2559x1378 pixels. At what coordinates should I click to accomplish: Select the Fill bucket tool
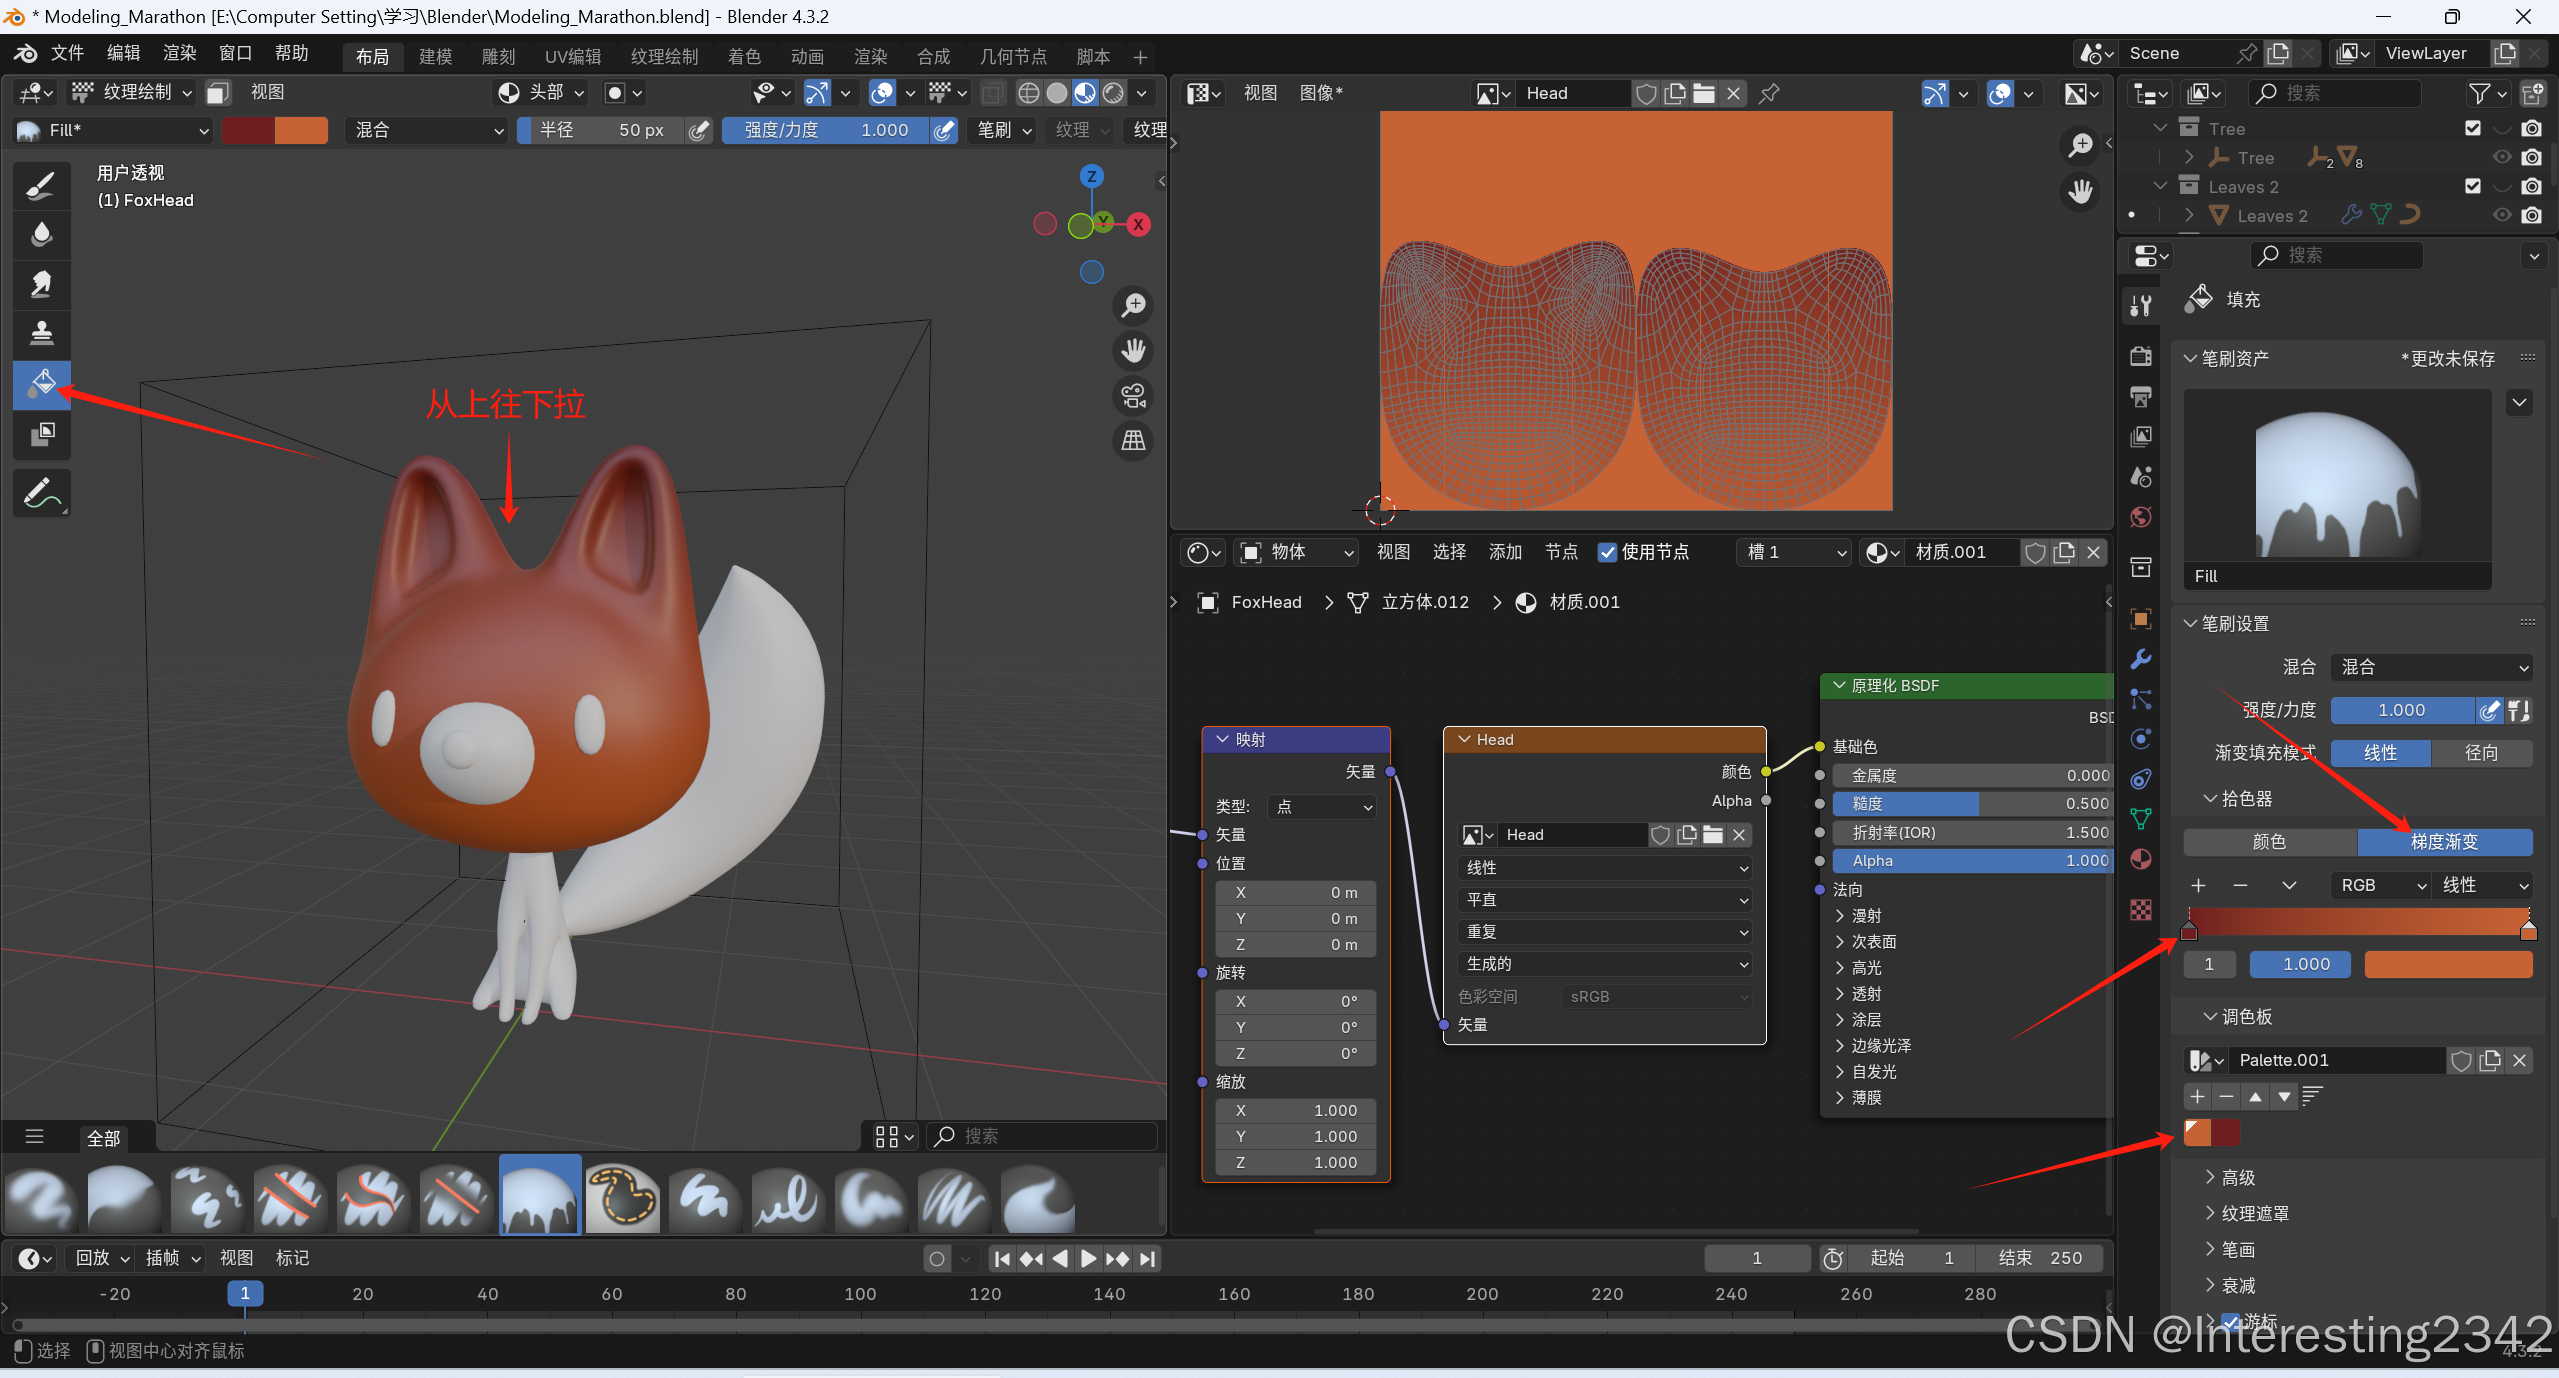click(x=42, y=384)
